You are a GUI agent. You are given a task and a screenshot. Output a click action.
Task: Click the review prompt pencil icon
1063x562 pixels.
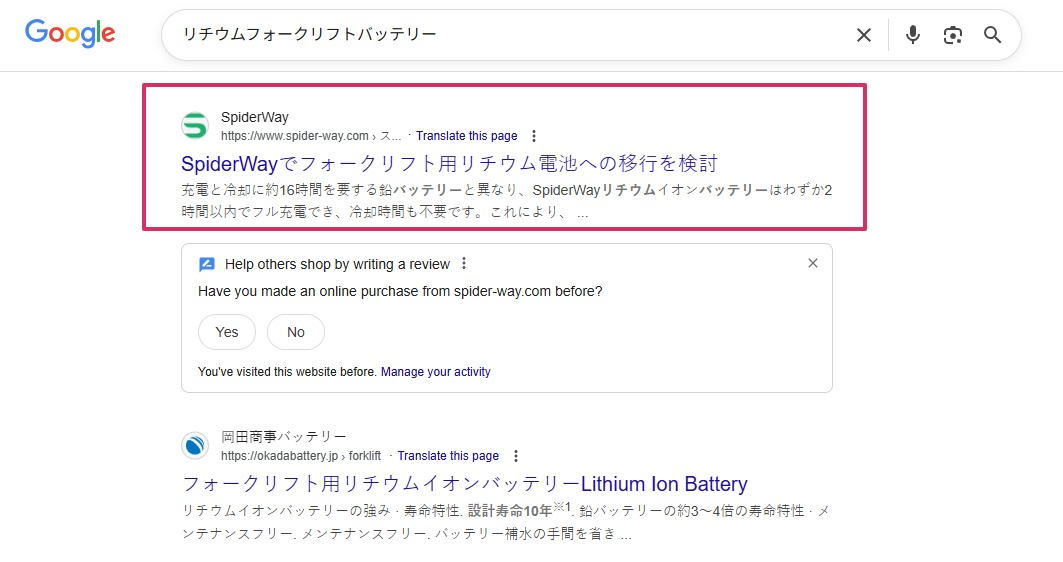tap(207, 264)
